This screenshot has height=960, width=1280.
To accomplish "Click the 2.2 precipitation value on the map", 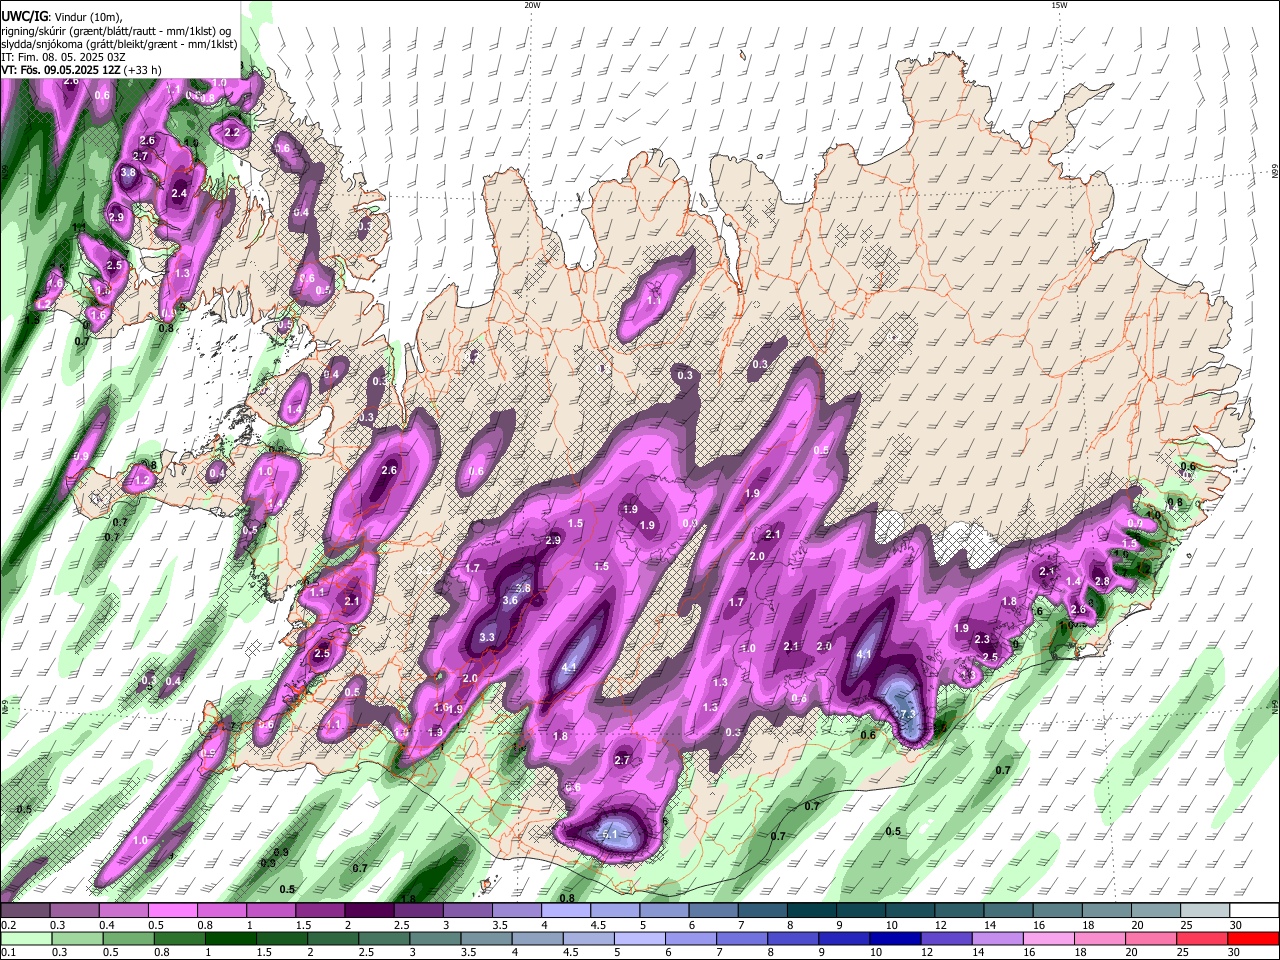I will (232, 132).
